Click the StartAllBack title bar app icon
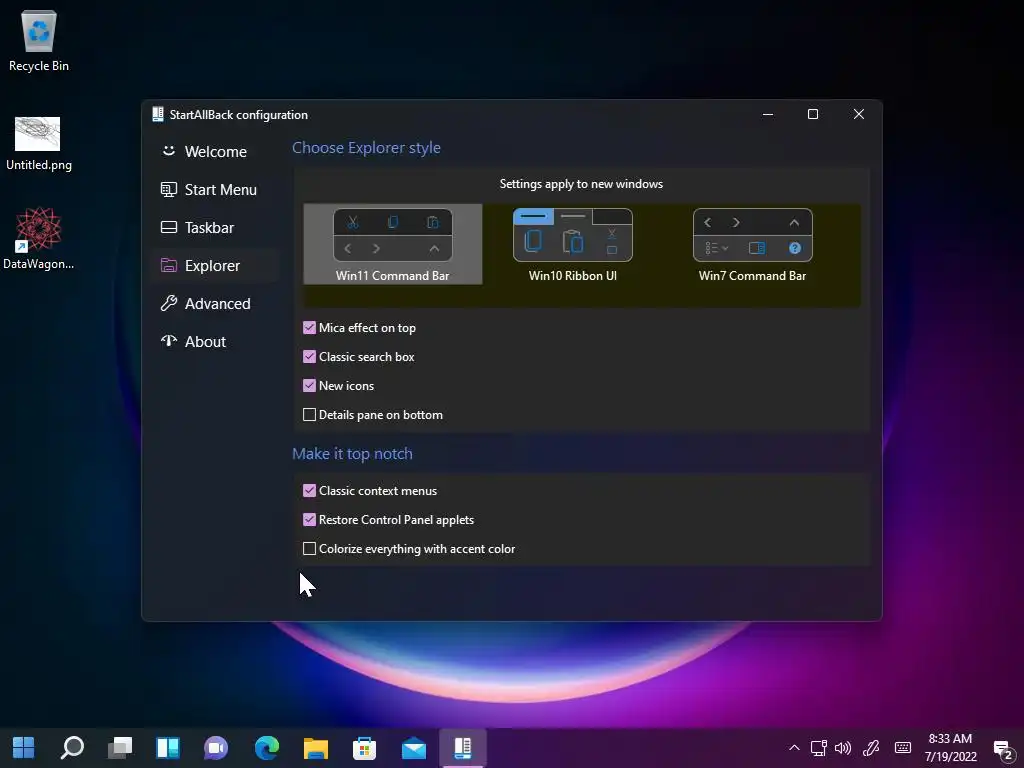The height and width of the screenshot is (768, 1024). (157, 114)
